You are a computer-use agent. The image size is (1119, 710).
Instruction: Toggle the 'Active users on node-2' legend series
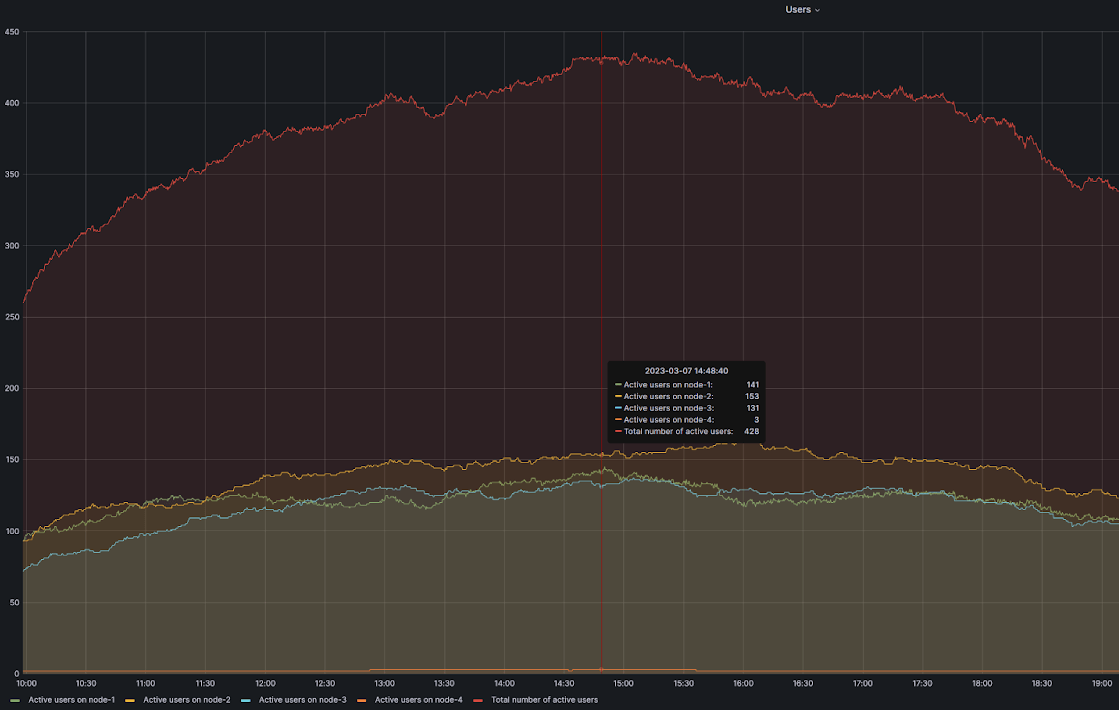pos(186,700)
